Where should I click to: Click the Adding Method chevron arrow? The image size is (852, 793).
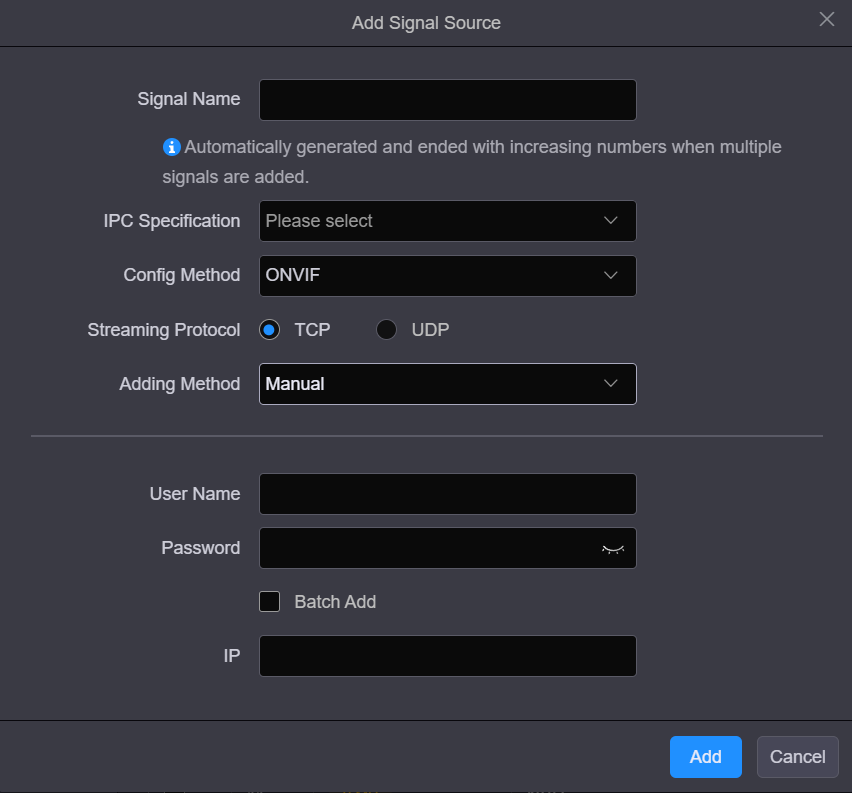tap(611, 384)
